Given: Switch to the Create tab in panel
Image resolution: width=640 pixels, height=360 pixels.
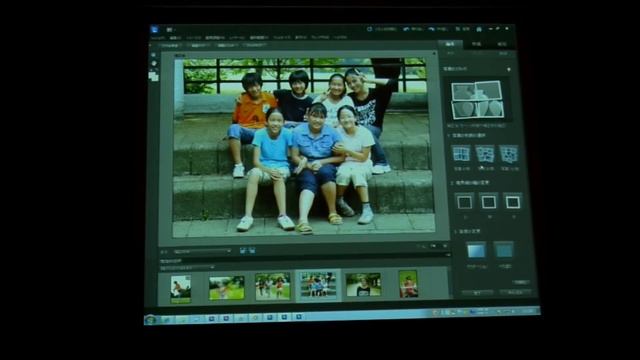Looking at the screenshot, I should [476, 44].
